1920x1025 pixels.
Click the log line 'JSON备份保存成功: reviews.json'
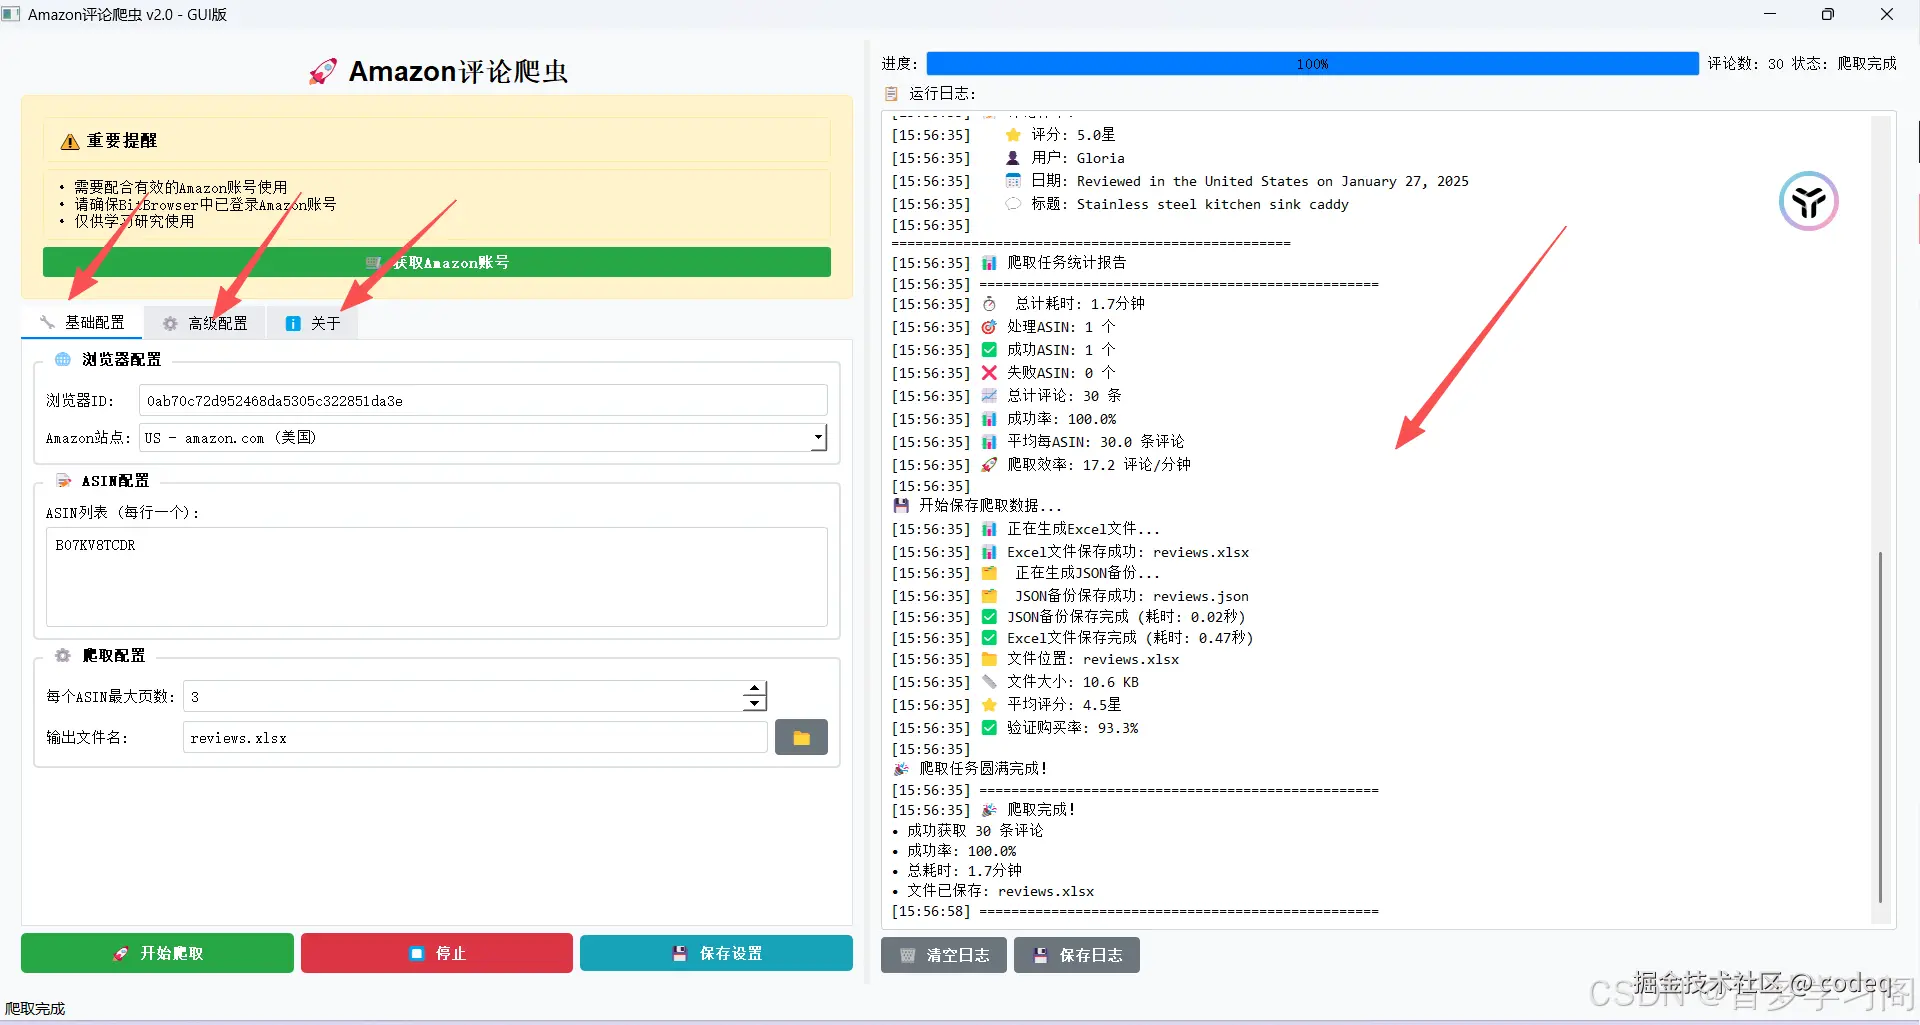pyautogui.click(x=1132, y=596)
